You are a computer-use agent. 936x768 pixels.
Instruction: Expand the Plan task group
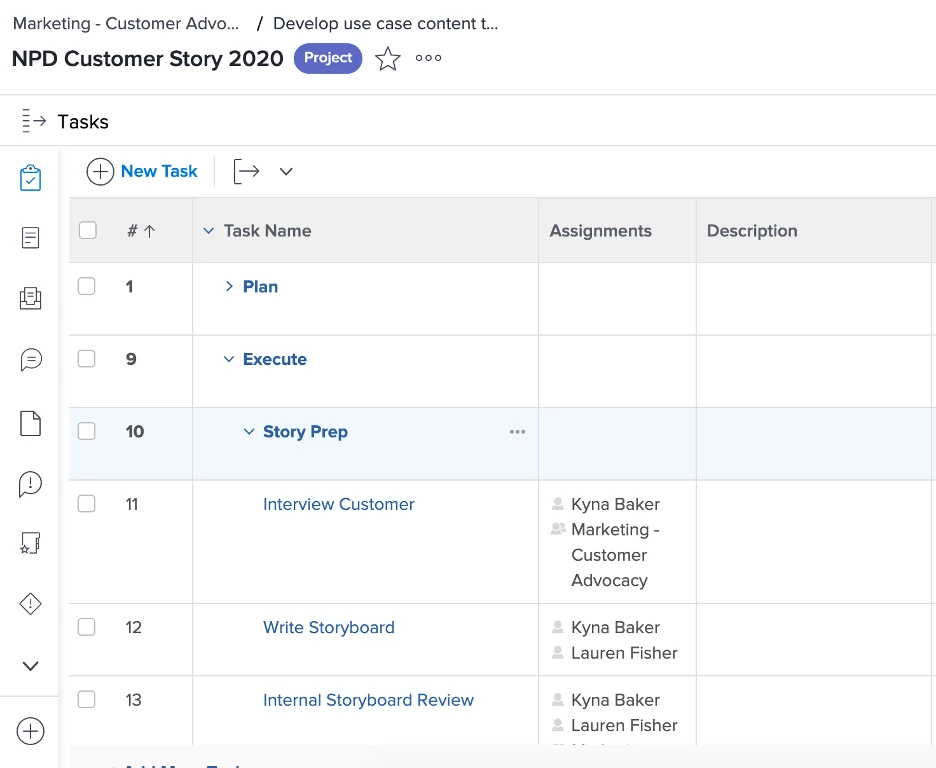(229, 287)
